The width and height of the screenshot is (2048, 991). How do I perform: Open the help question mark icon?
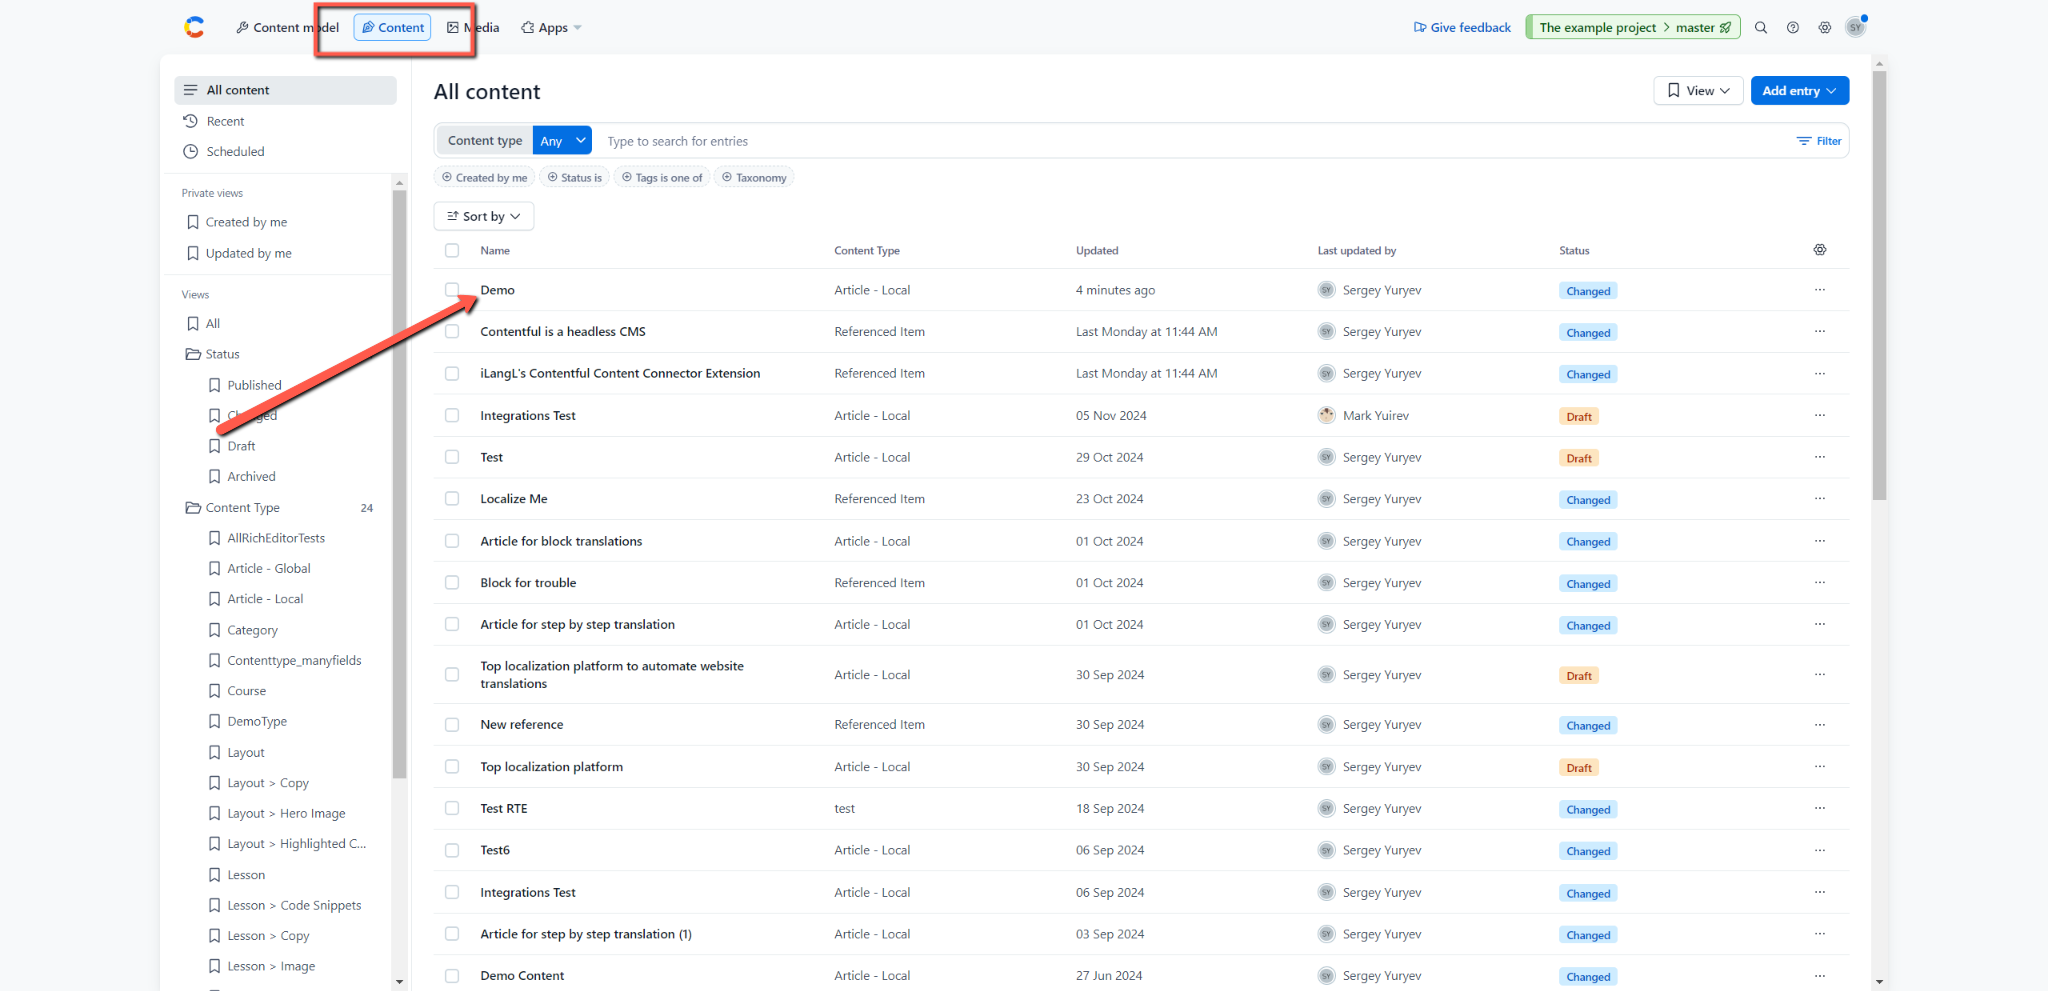[1793, 28]
